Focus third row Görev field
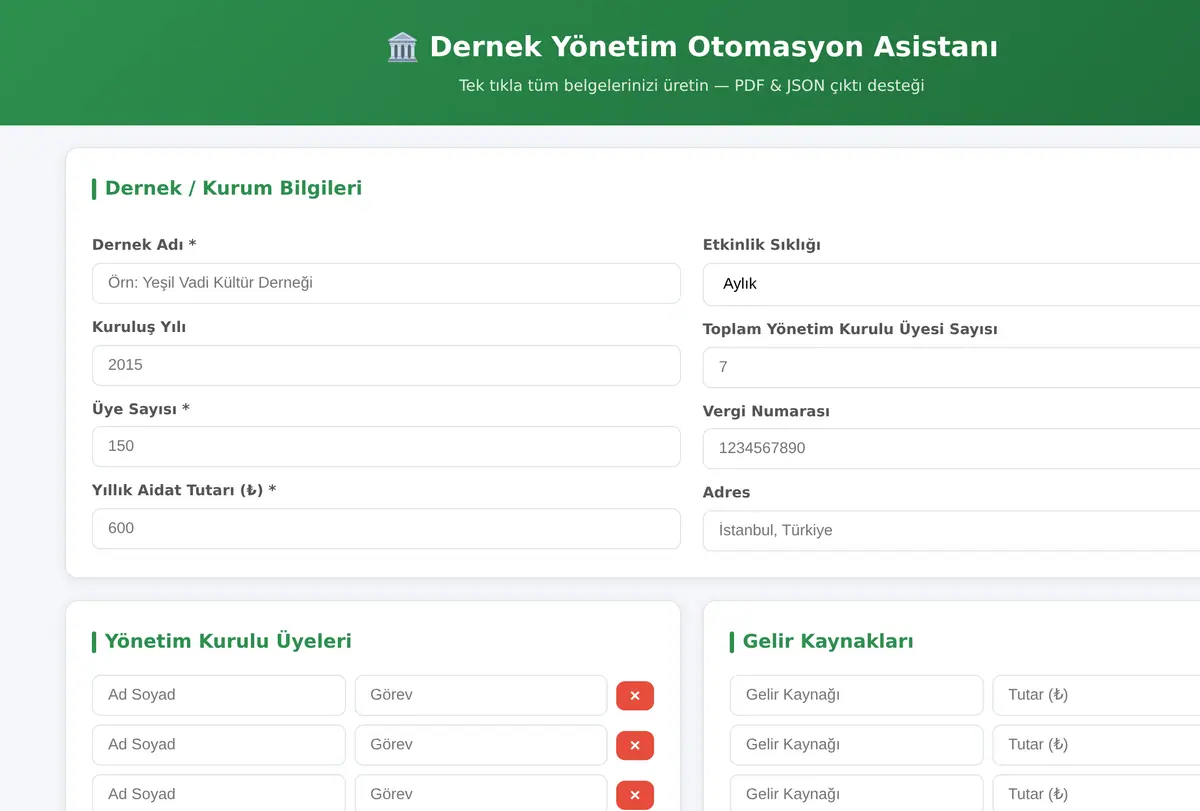1200x811 pixels. [x=481, y=793]
